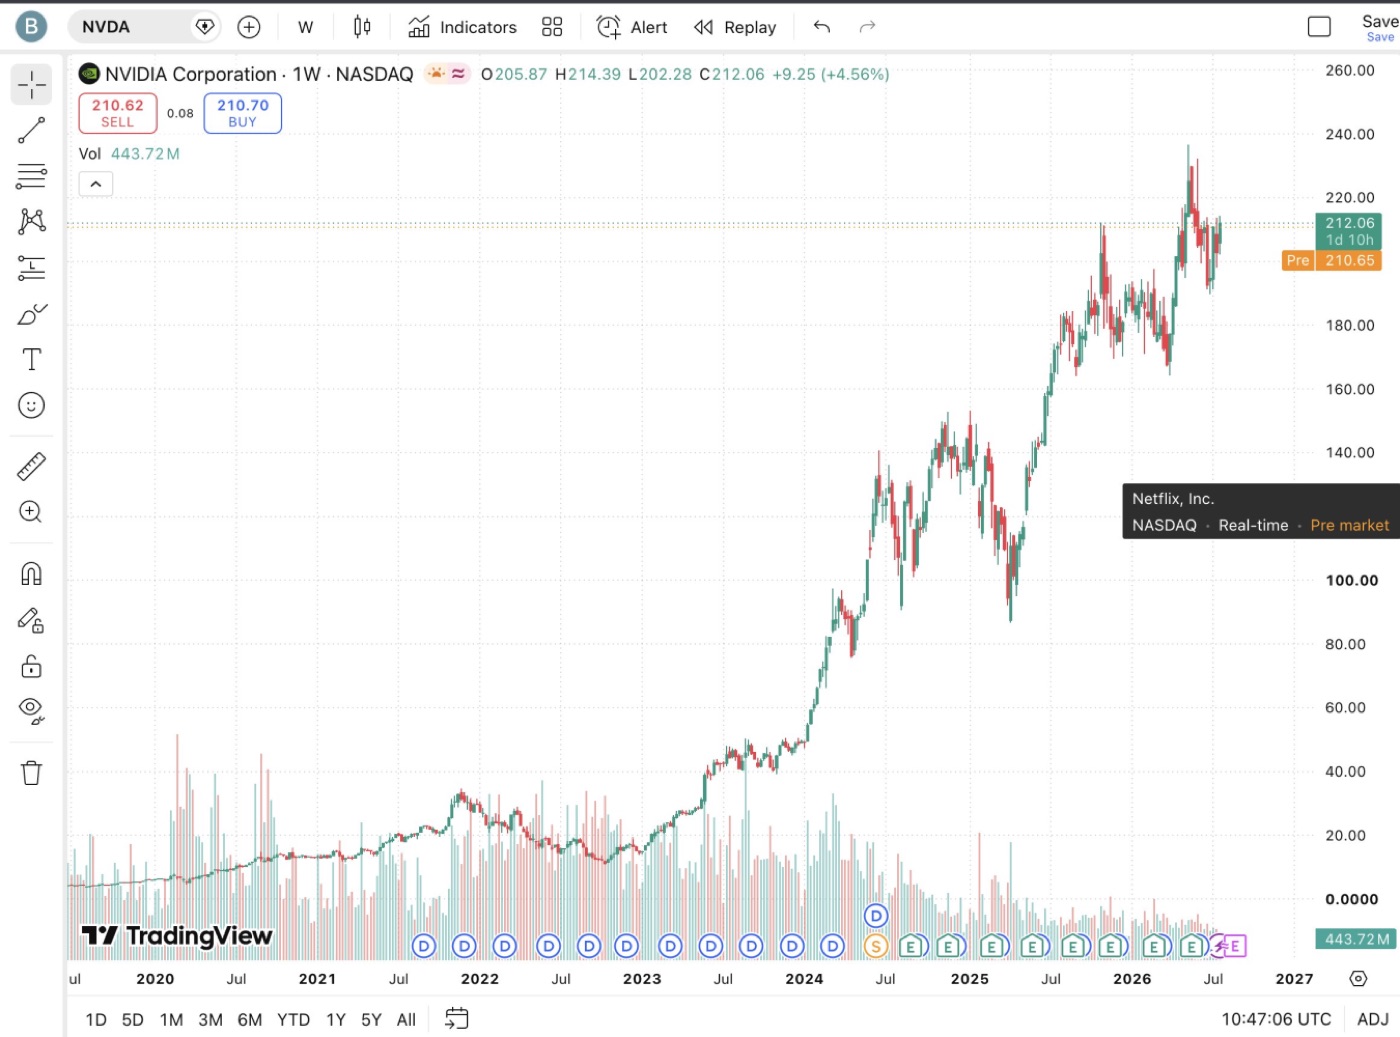Select the Fibonacci retracement lines tool

point(31,176)
